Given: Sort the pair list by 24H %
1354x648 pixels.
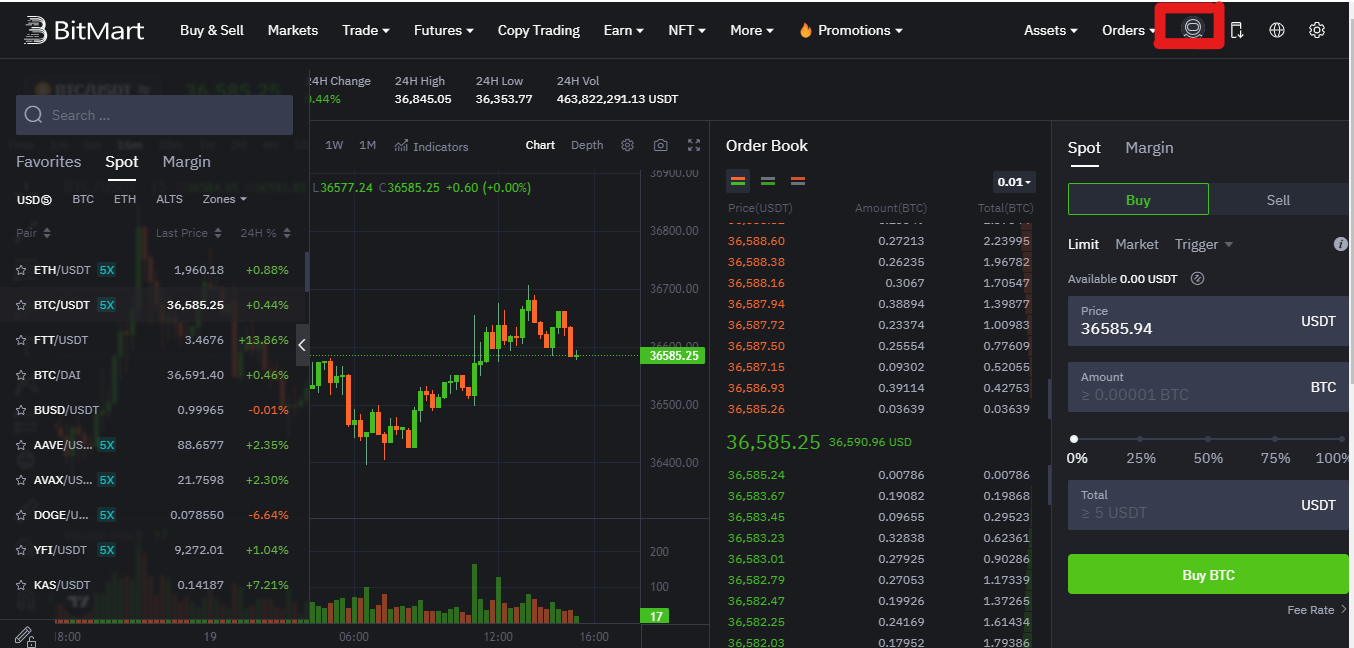Looking at the screenshot, I should tap(265, 233).
